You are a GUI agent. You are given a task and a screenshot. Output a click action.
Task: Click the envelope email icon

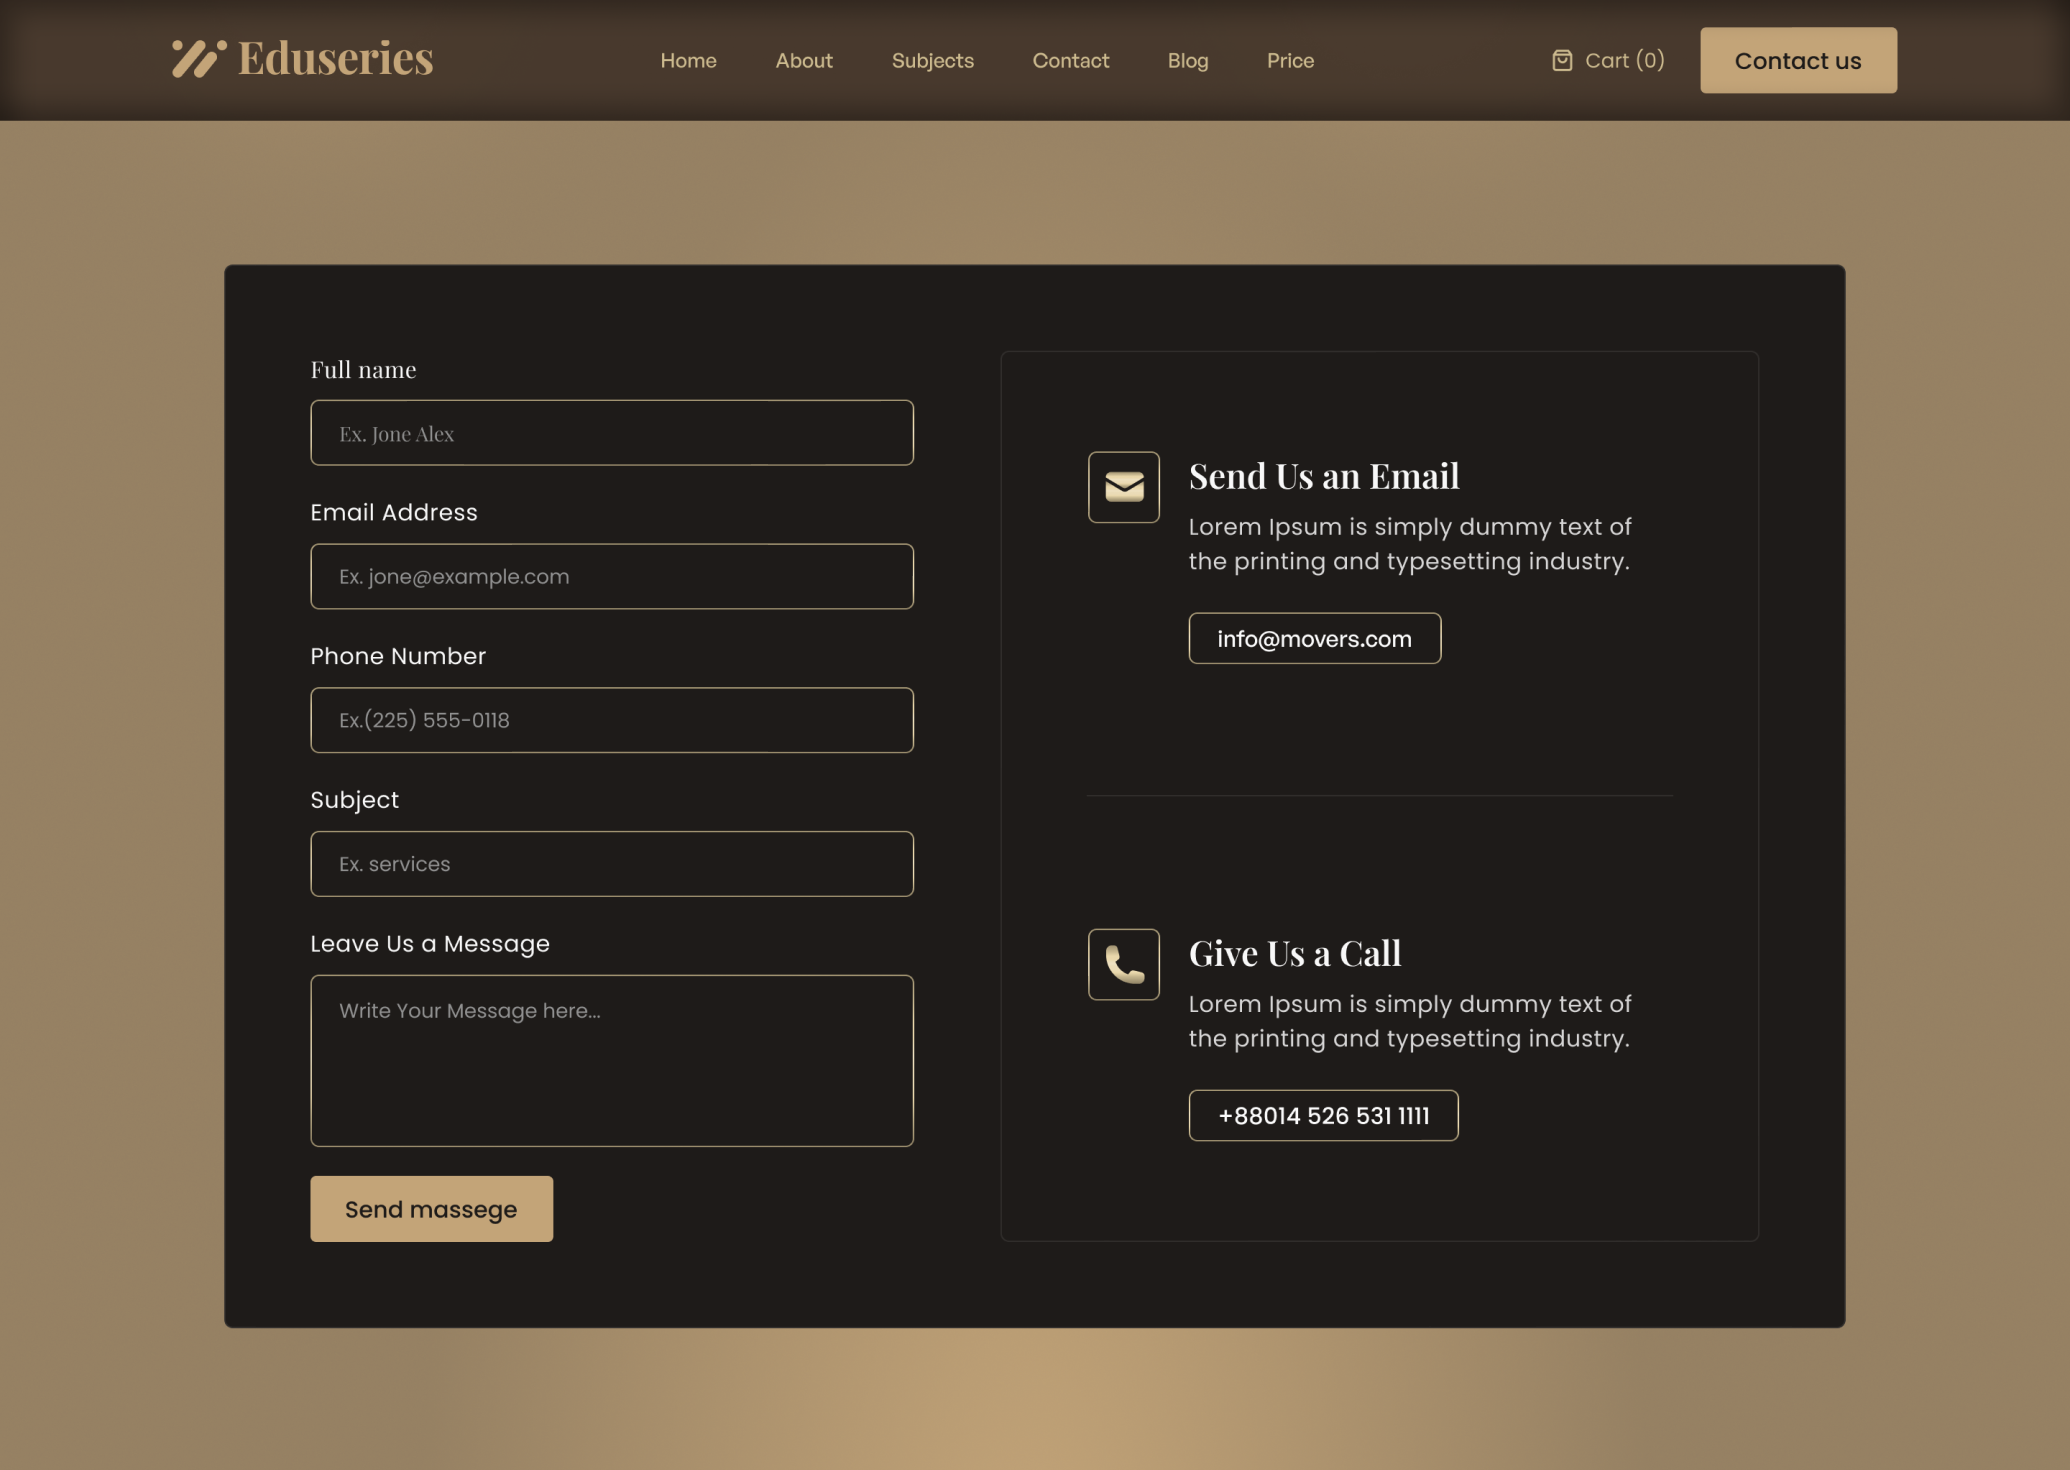[1123, 487]
